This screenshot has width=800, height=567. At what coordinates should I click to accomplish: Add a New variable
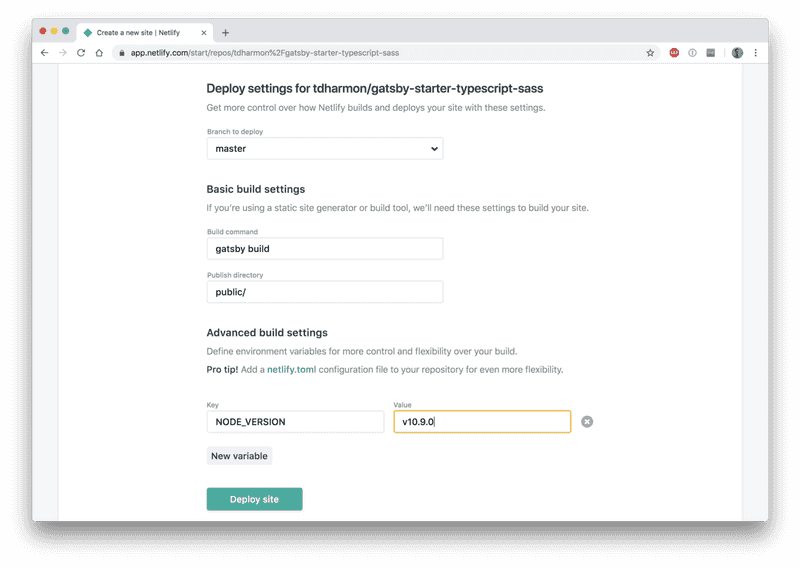(x=239, y=456)
